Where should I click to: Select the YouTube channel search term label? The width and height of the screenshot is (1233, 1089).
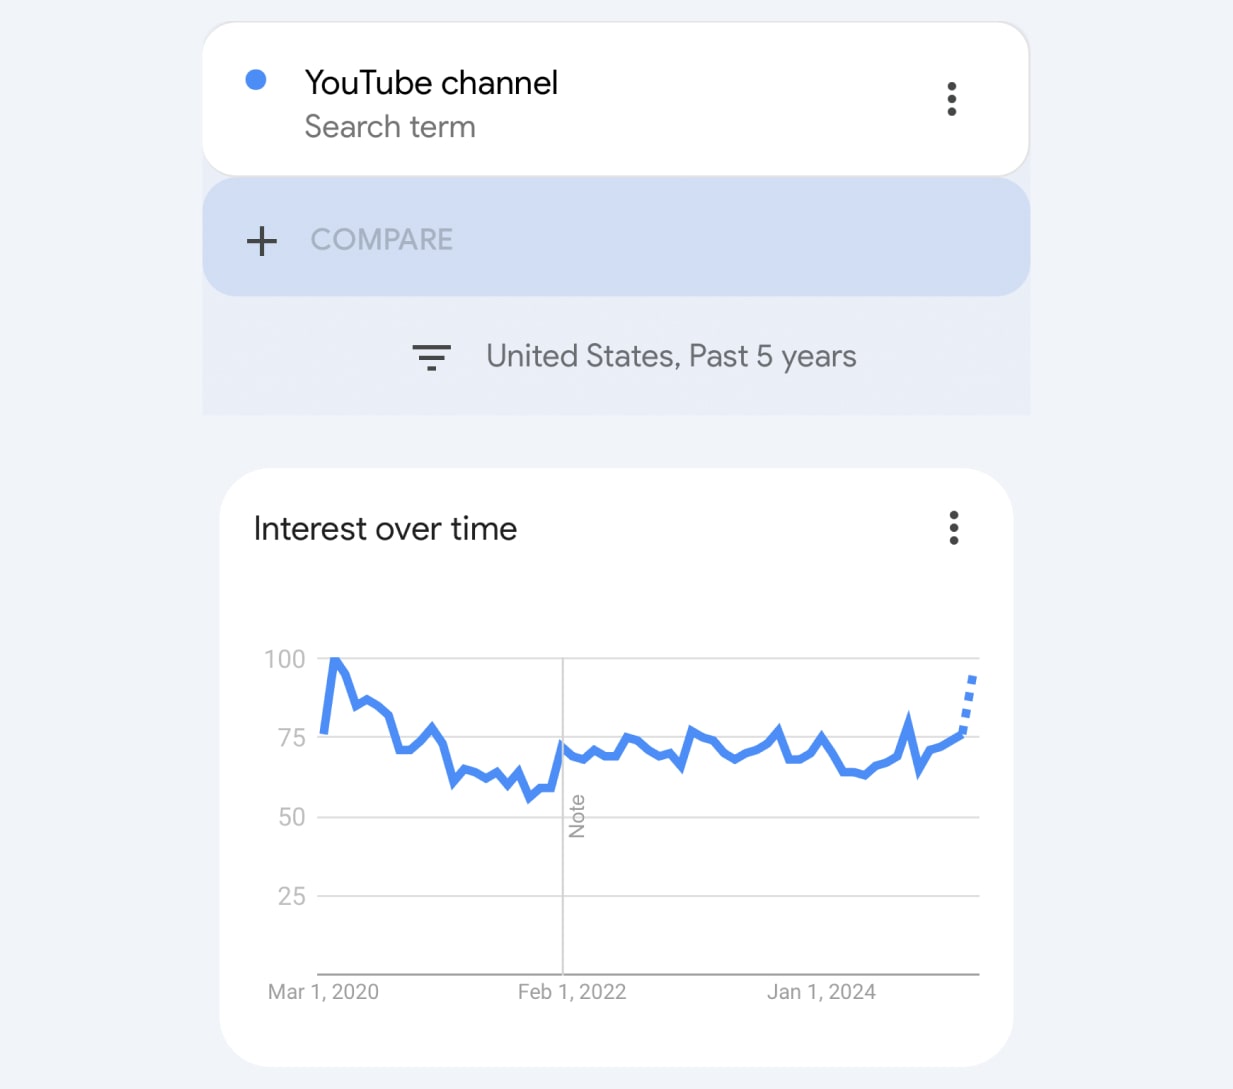click(431, 83)
